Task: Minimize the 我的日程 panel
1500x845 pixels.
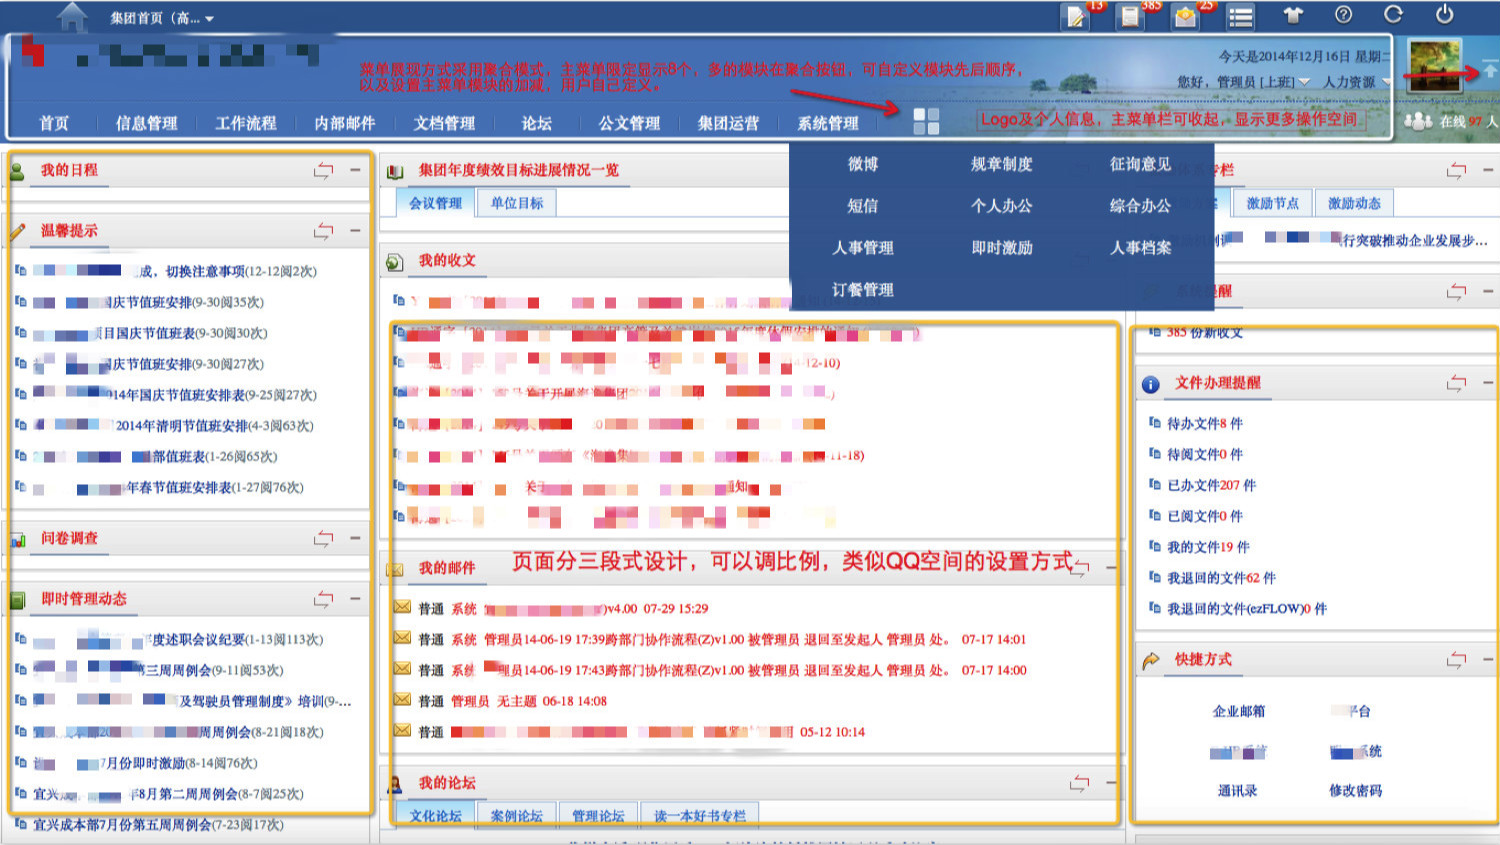Action: (x=355, y=170)
